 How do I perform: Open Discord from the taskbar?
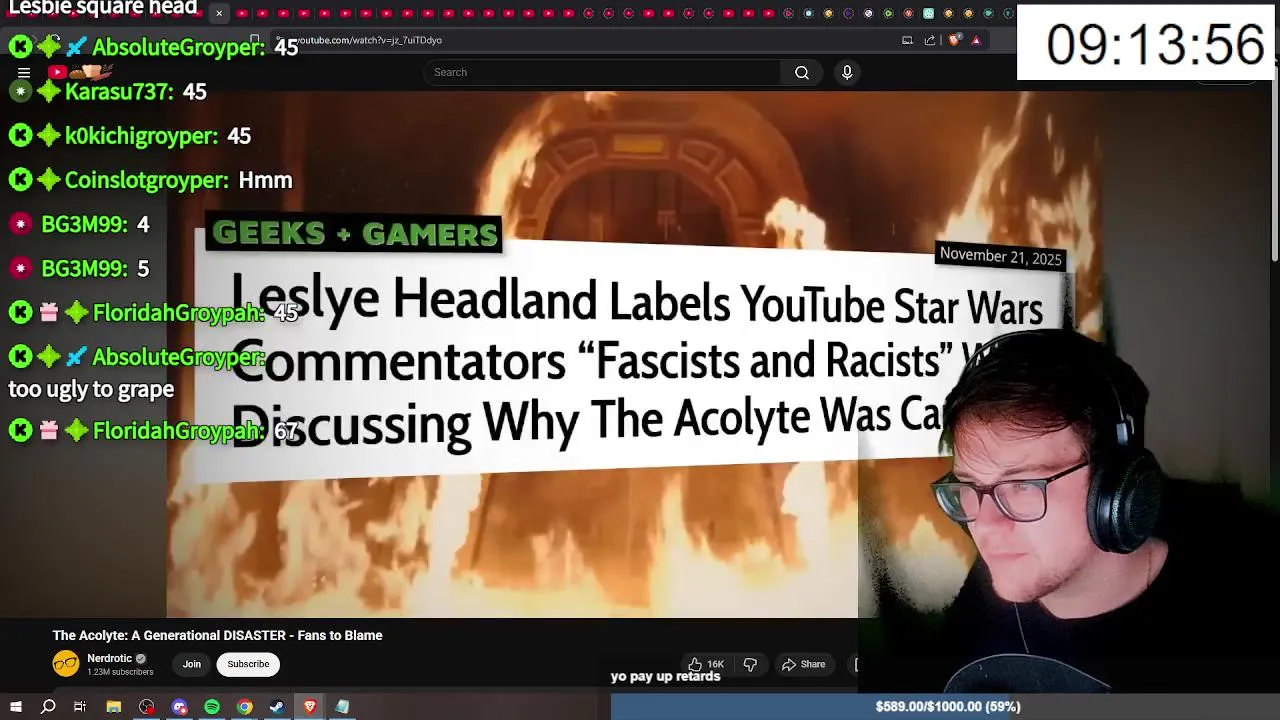point(180,707)
